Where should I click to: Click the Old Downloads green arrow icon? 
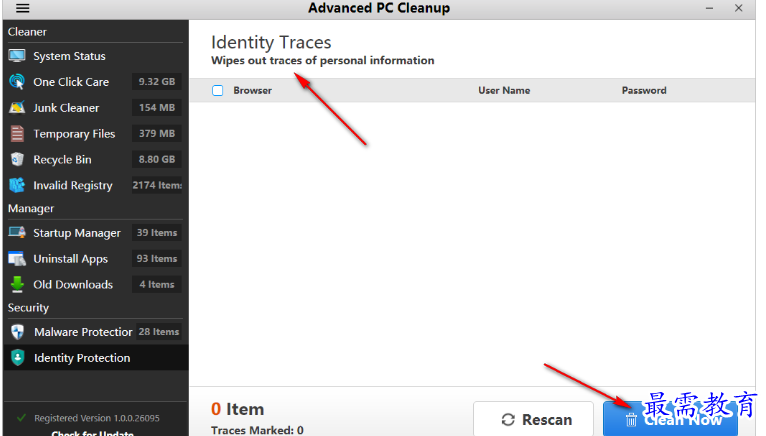[17, 284]
